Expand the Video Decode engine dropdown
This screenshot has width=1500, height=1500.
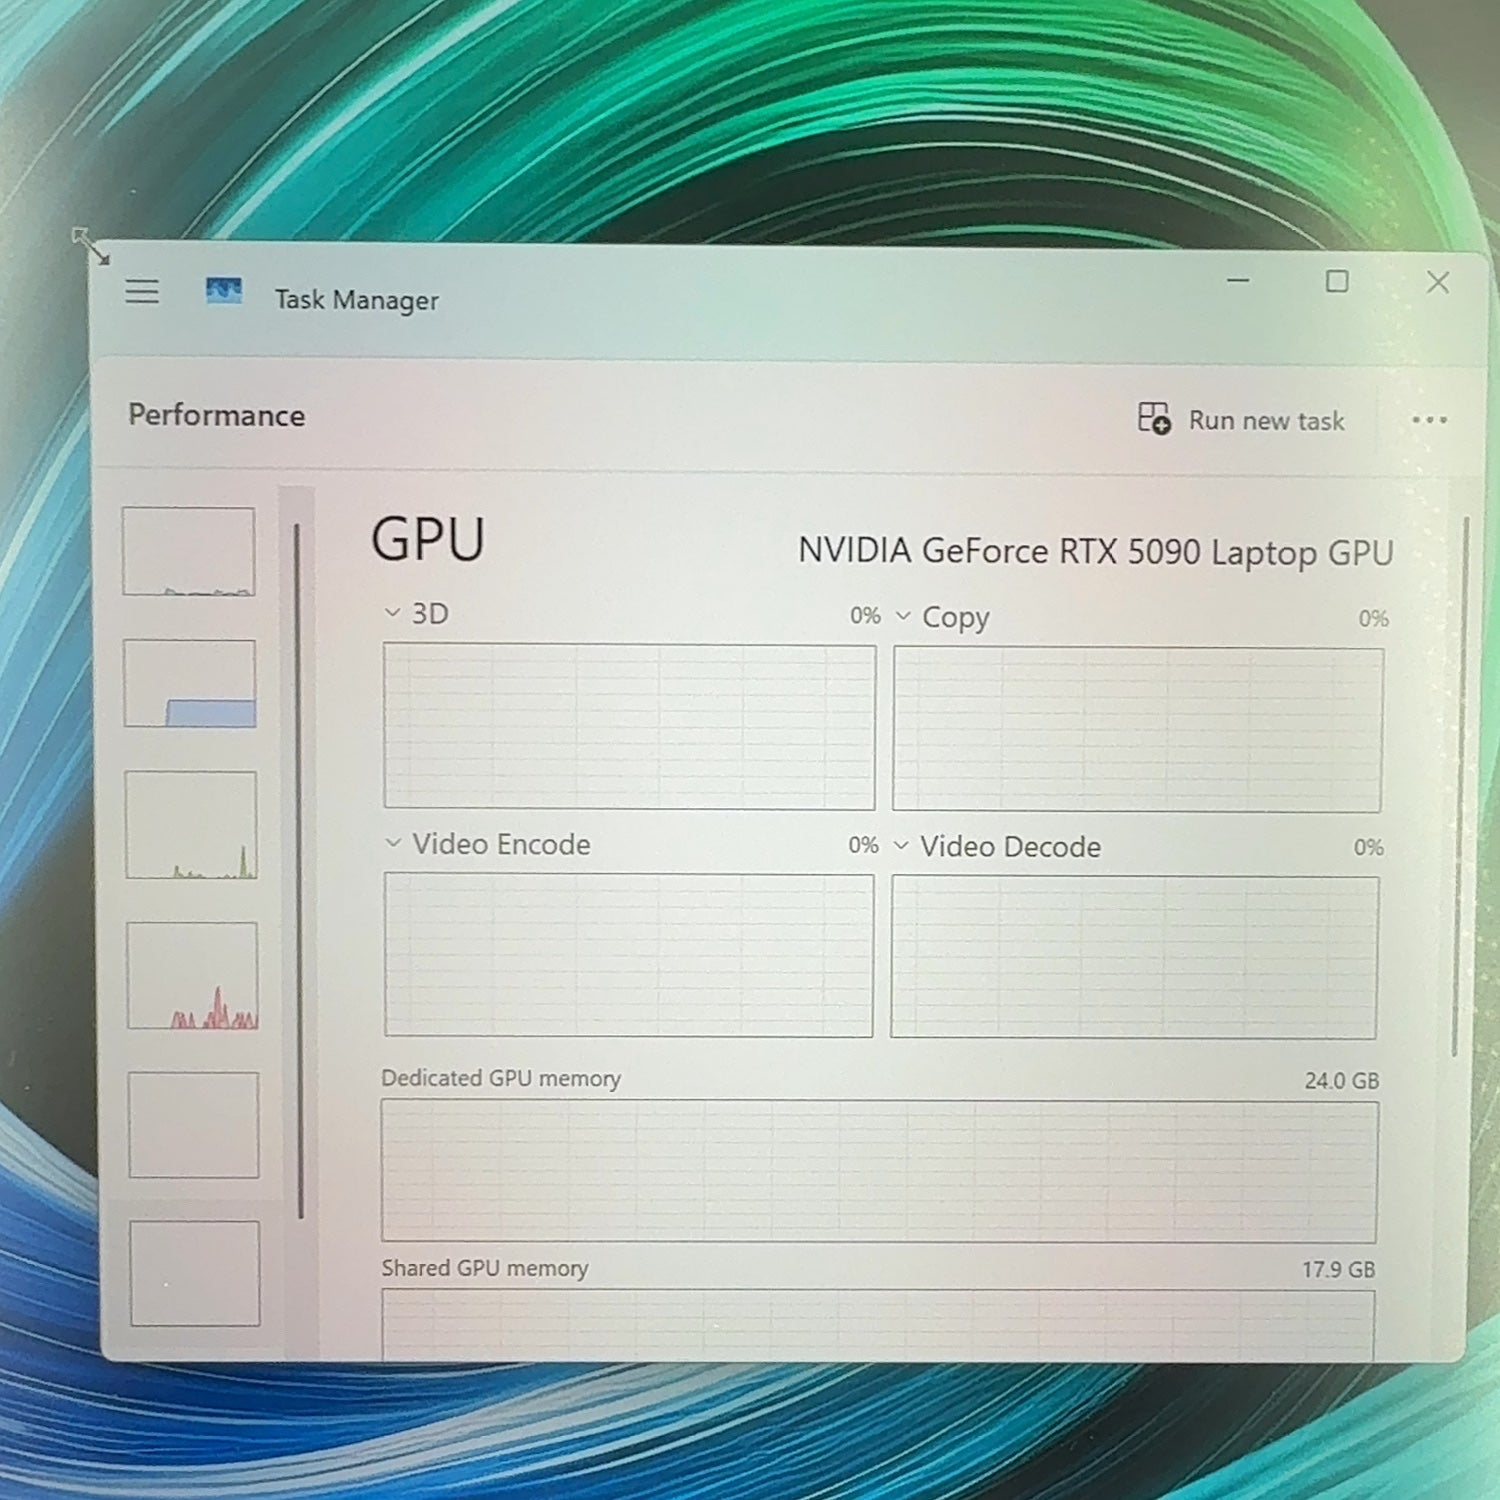[x=901, y=845]
